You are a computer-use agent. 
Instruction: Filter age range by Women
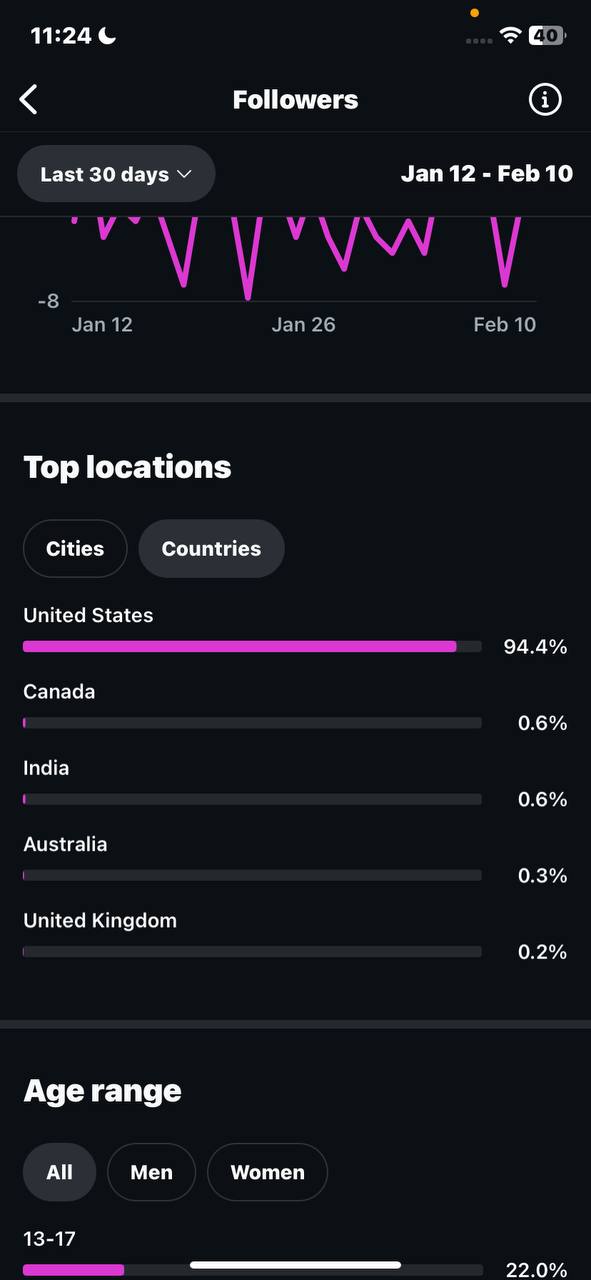[x=267, y=1172]
